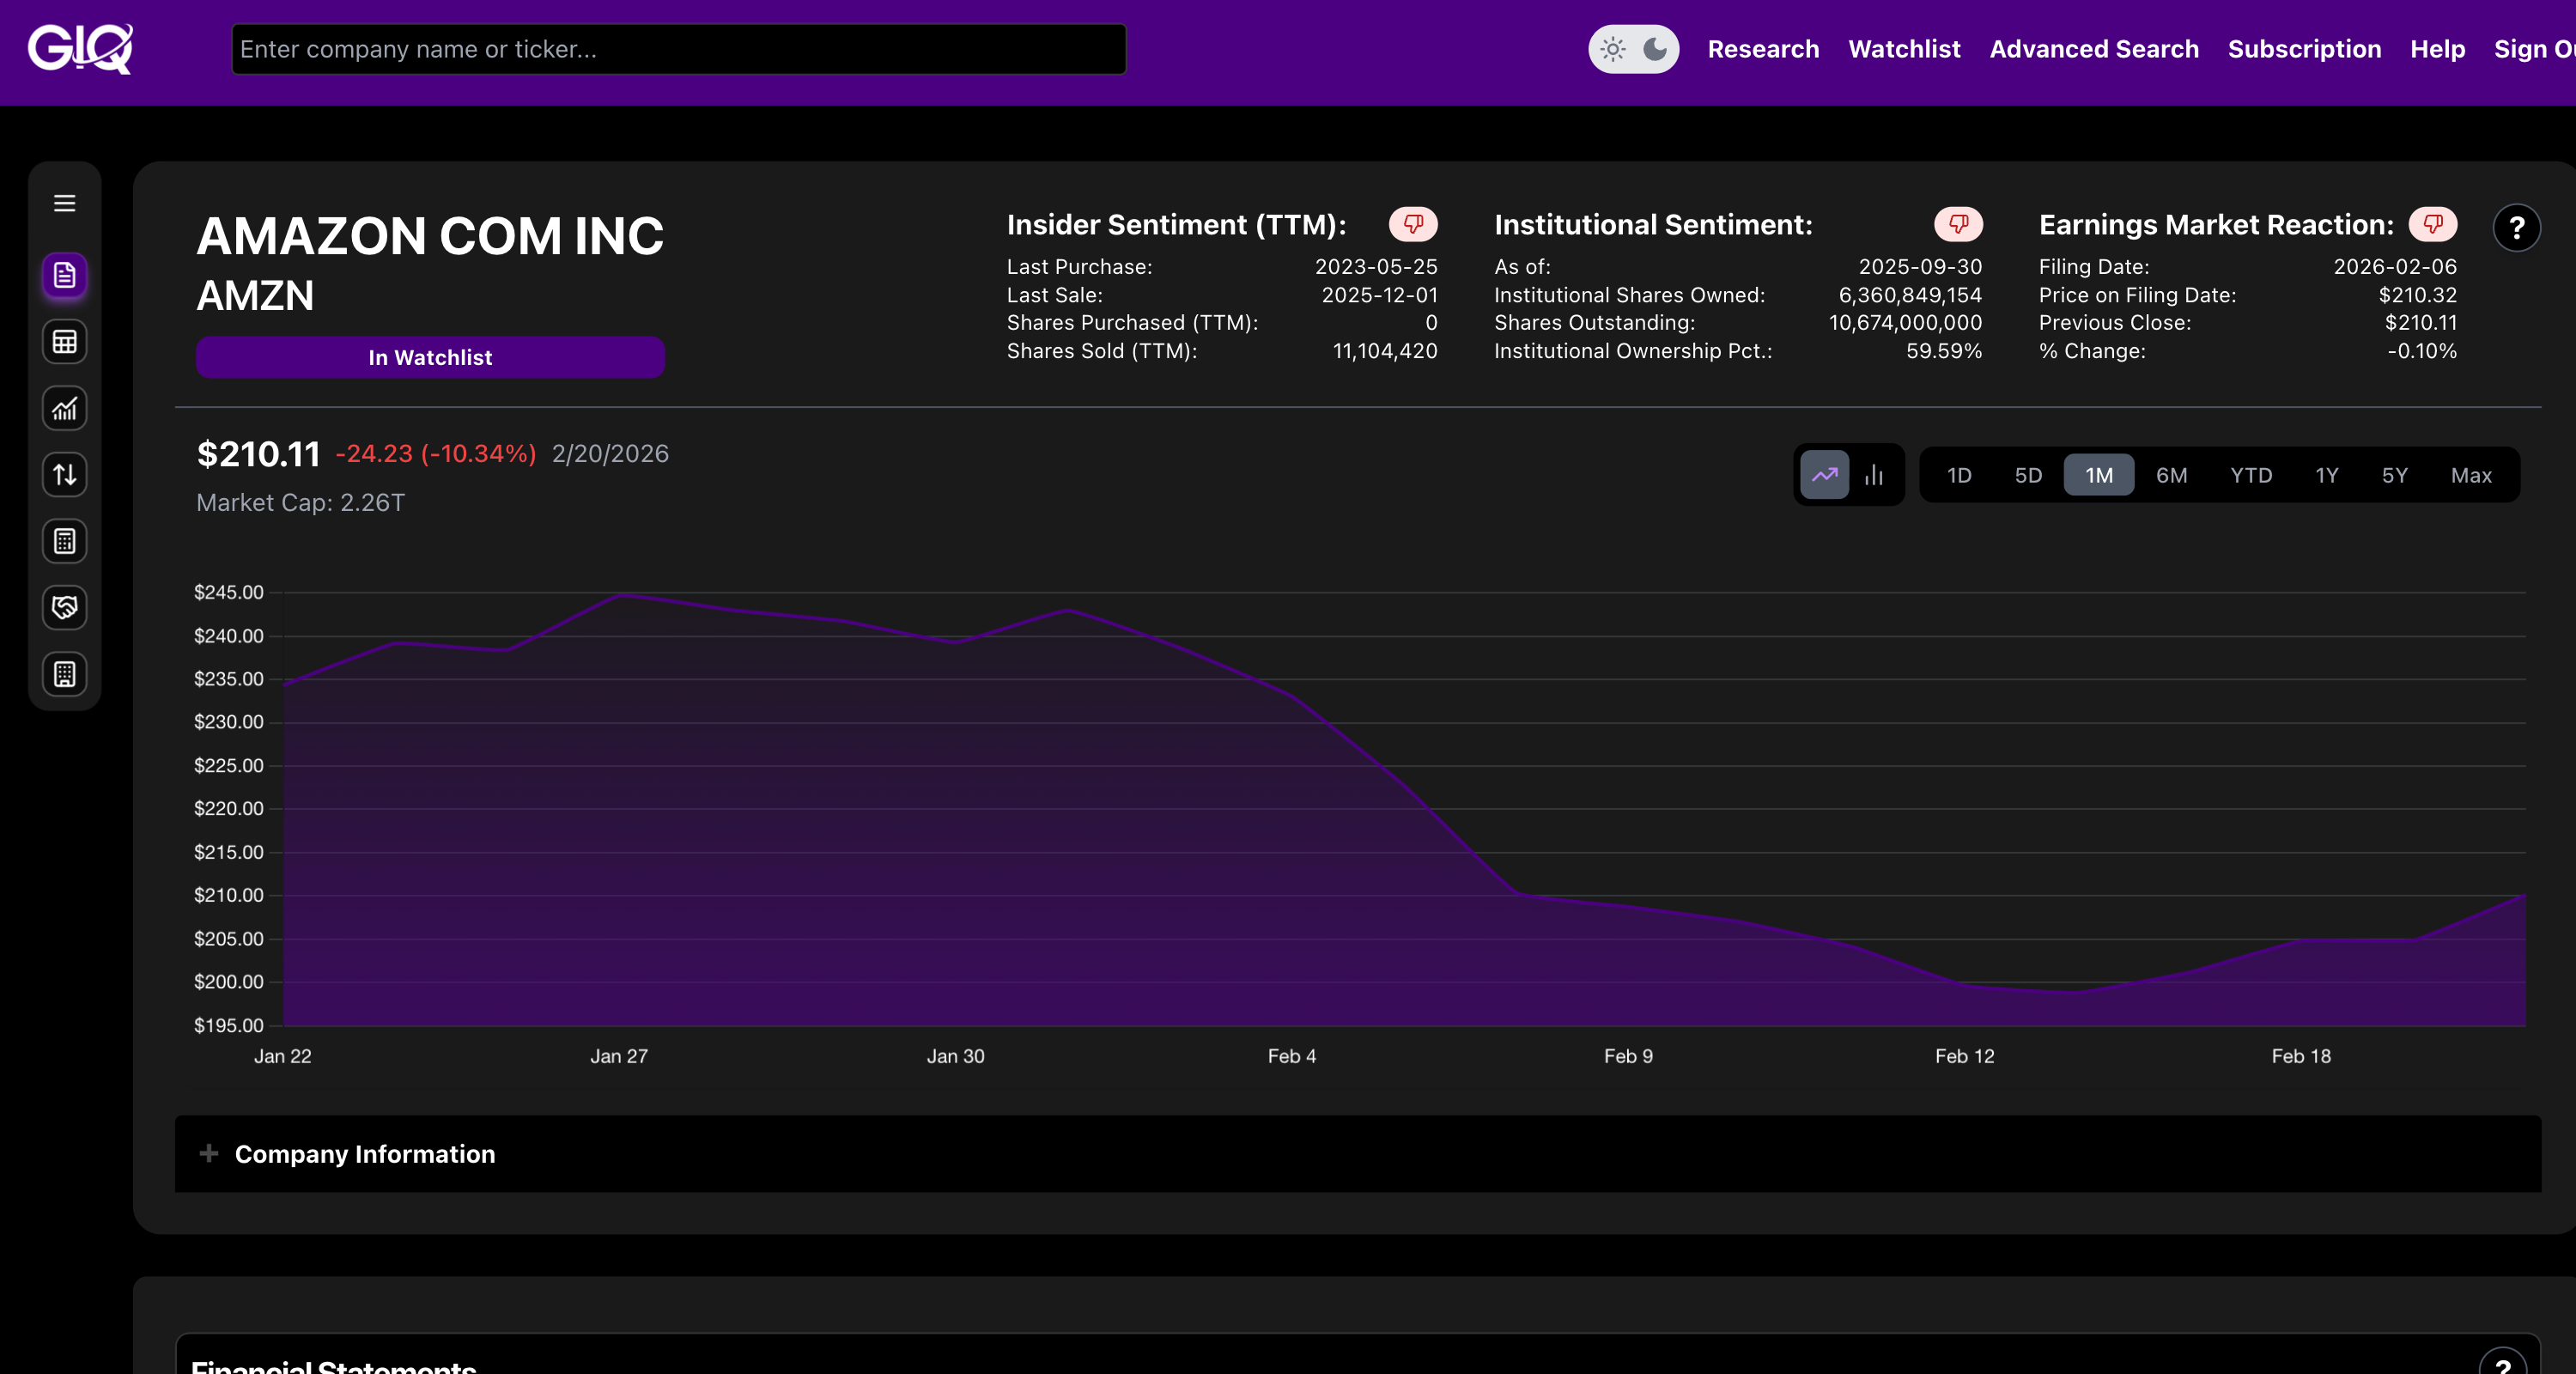Go to Advanced Search from the top navigation
2576x1374 pixels.
click(x=2094, y=48)
